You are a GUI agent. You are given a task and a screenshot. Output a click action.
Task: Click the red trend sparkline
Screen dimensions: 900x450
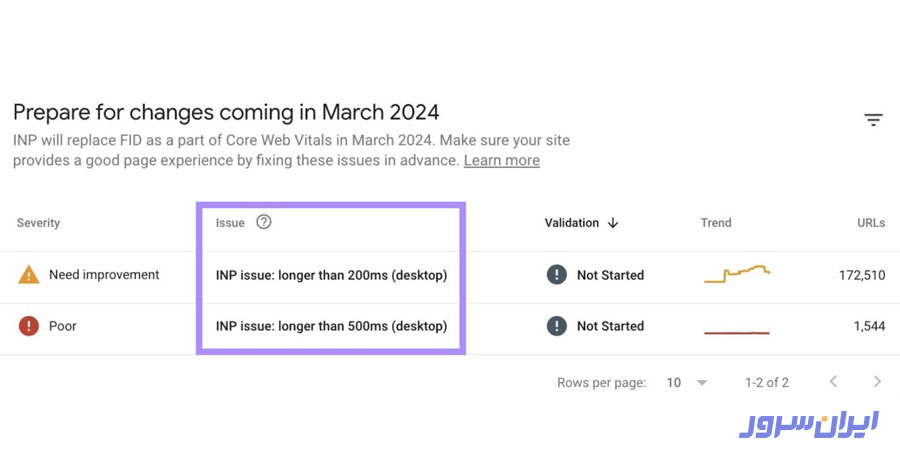[737, 331]
